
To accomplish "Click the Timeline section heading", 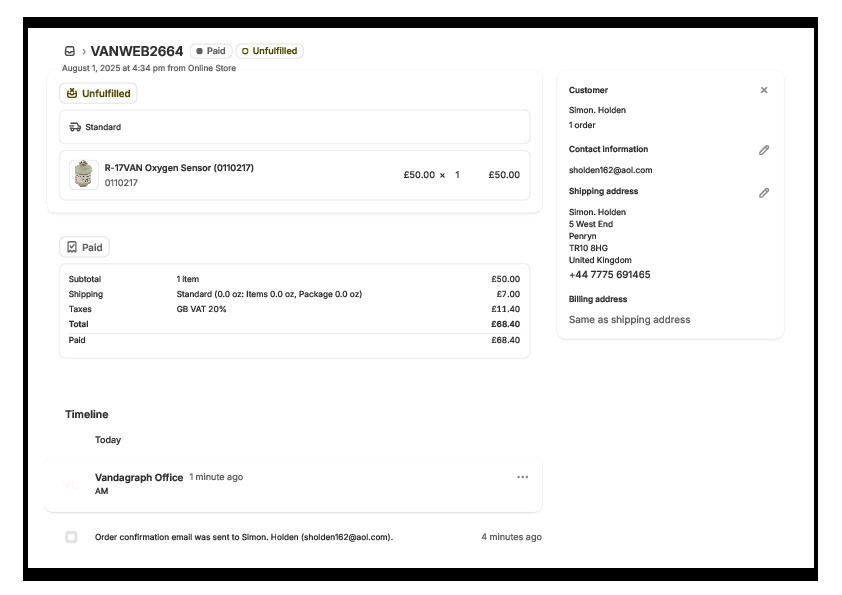I will (87, 414).
